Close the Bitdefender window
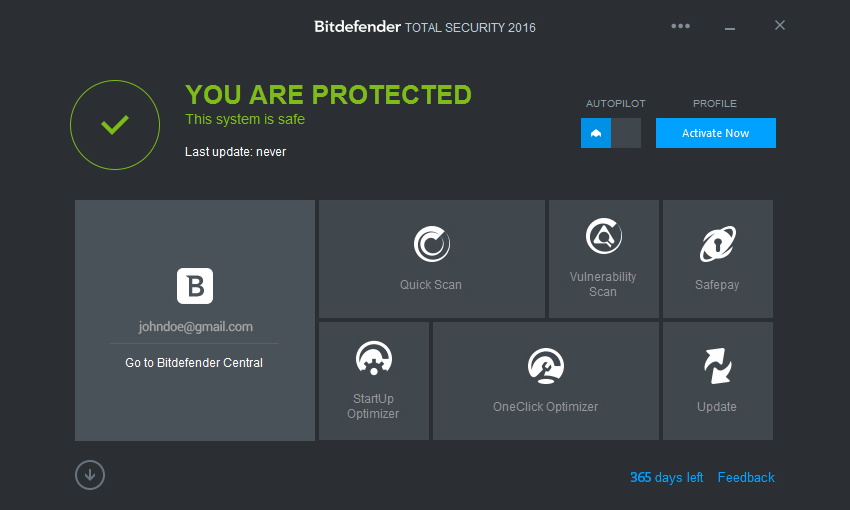The image size is (850, 510). click(x=780, y=25)
